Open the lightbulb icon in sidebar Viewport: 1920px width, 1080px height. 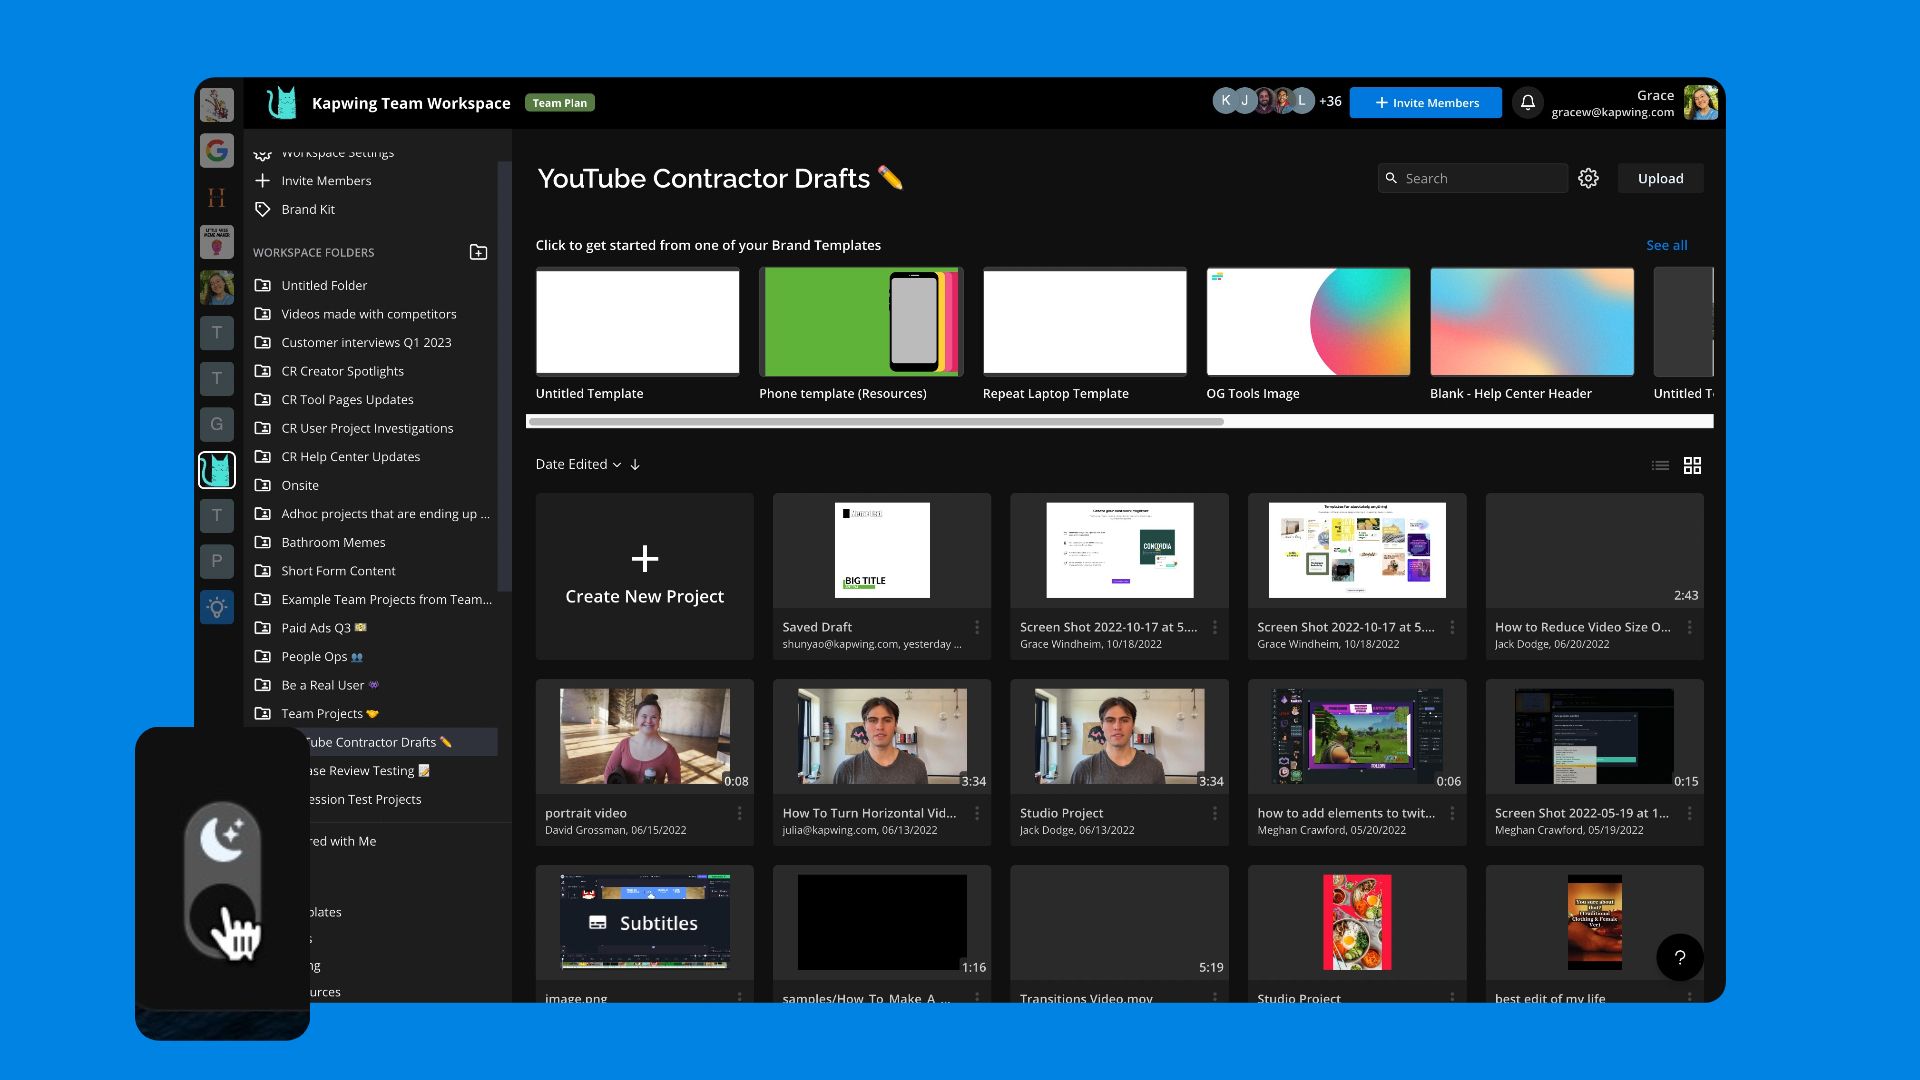[x=216, y=606]
